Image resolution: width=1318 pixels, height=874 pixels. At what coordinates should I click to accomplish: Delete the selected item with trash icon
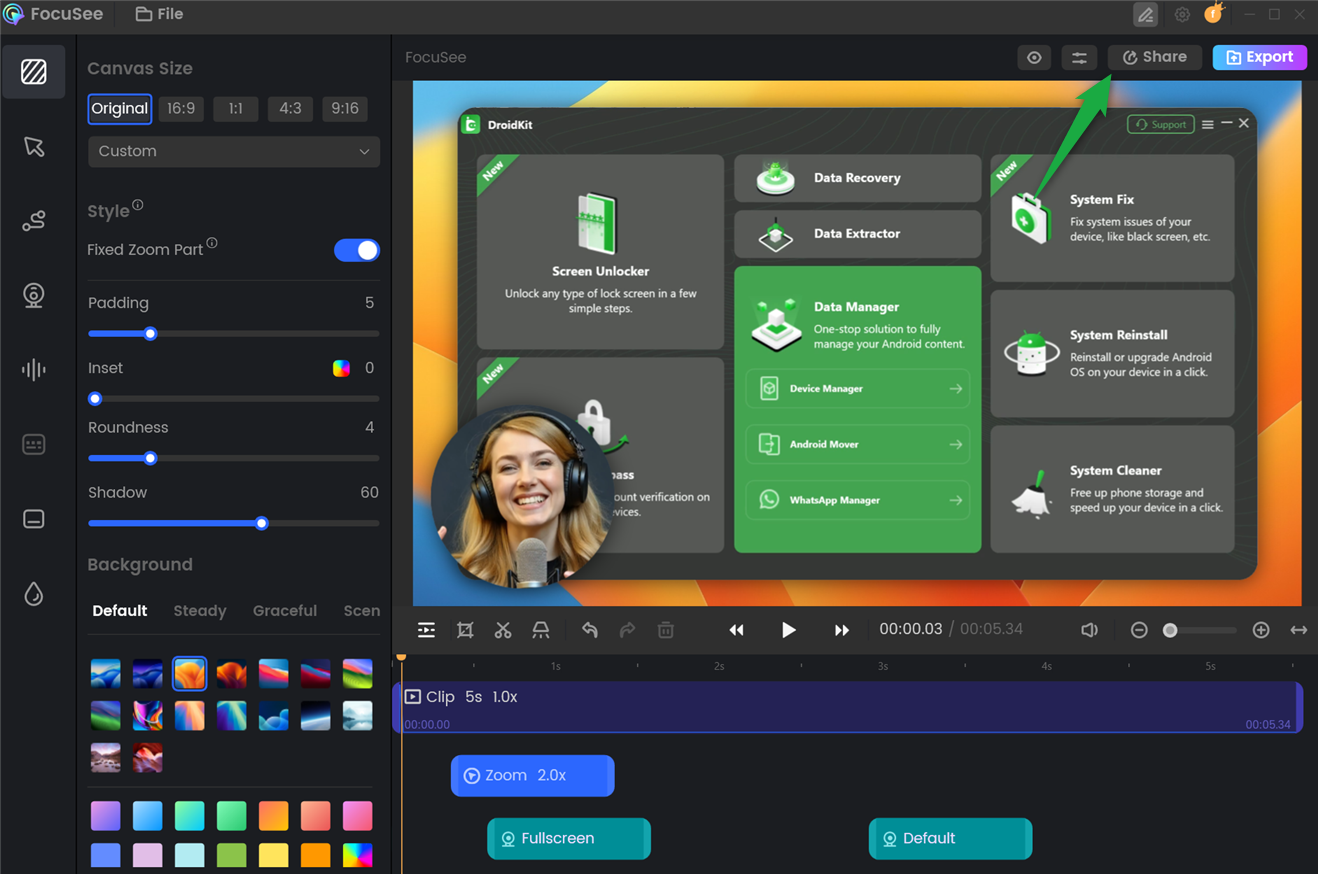[666, 630]
